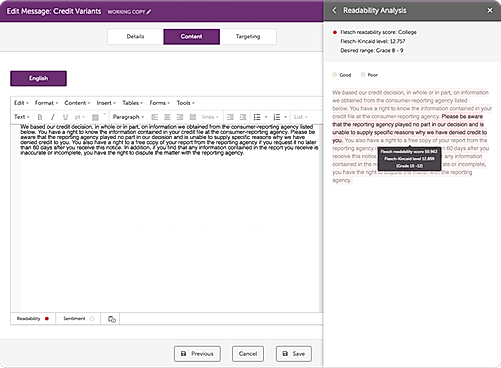Go back from Readability Analysis panel
Viewport: 501px width, 368px height.
pos(334,10)
